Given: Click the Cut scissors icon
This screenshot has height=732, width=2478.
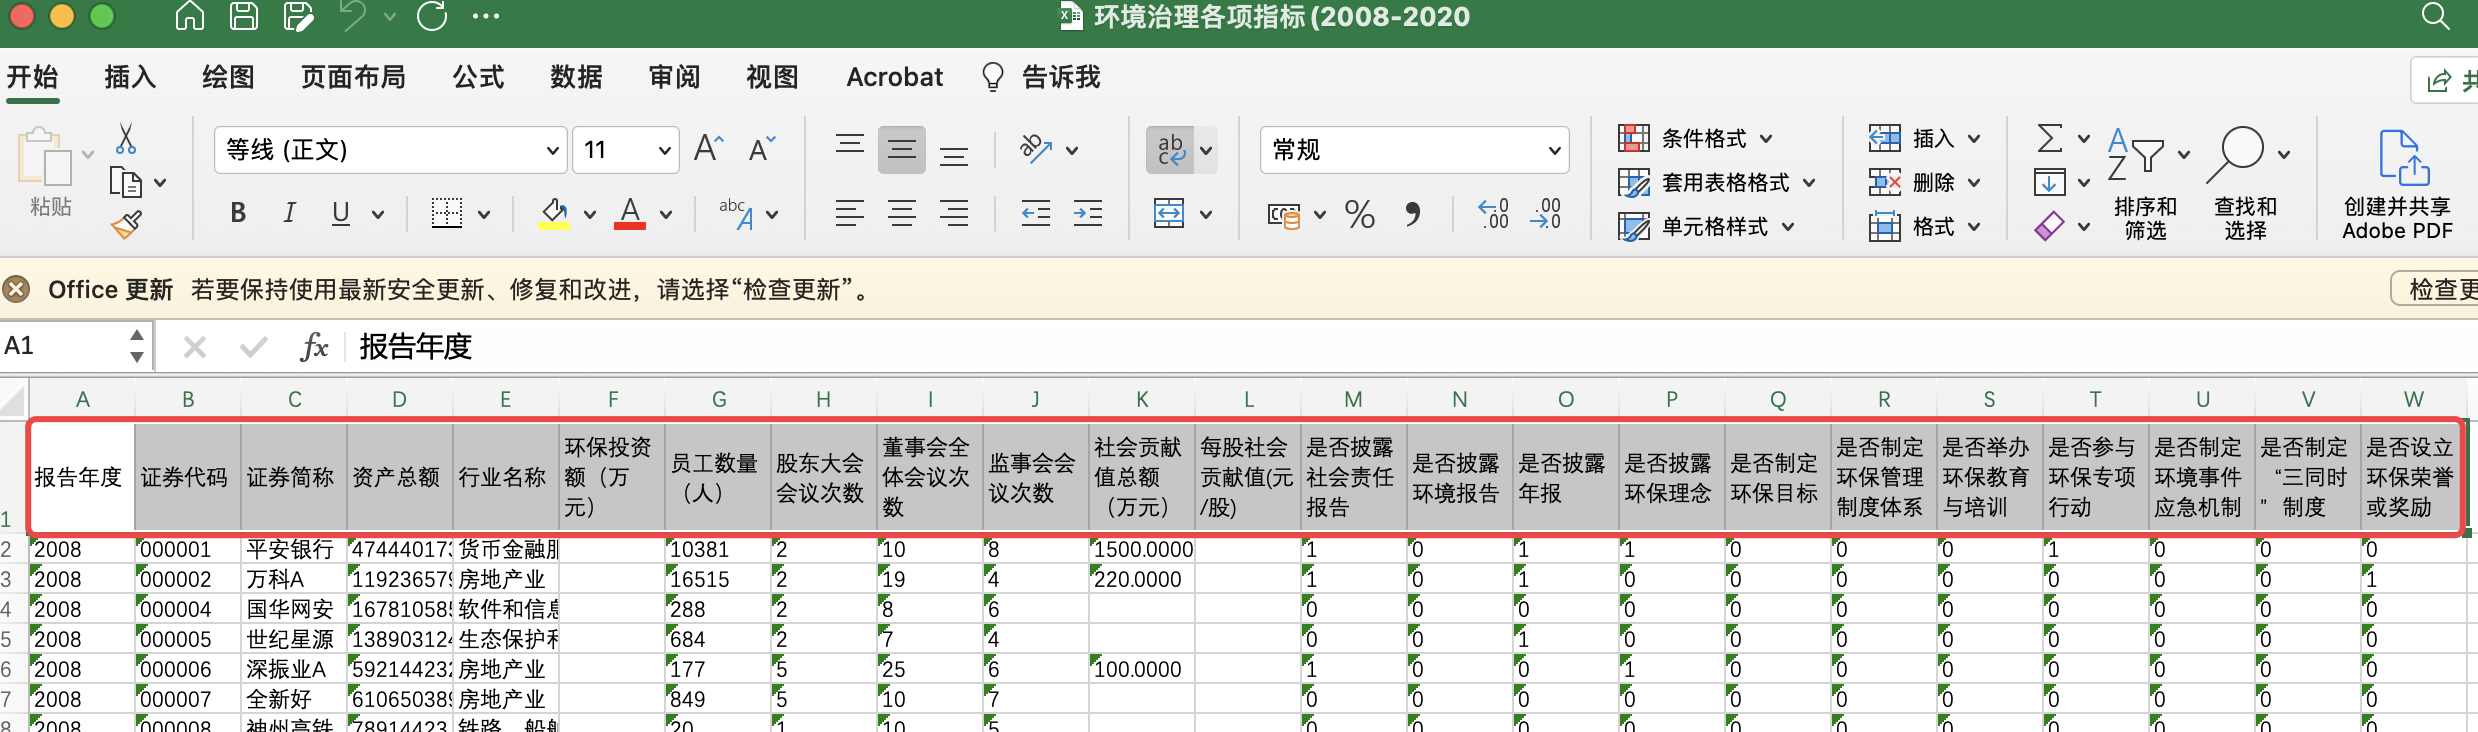Looking at the screenshot, I should coord(126,139).
